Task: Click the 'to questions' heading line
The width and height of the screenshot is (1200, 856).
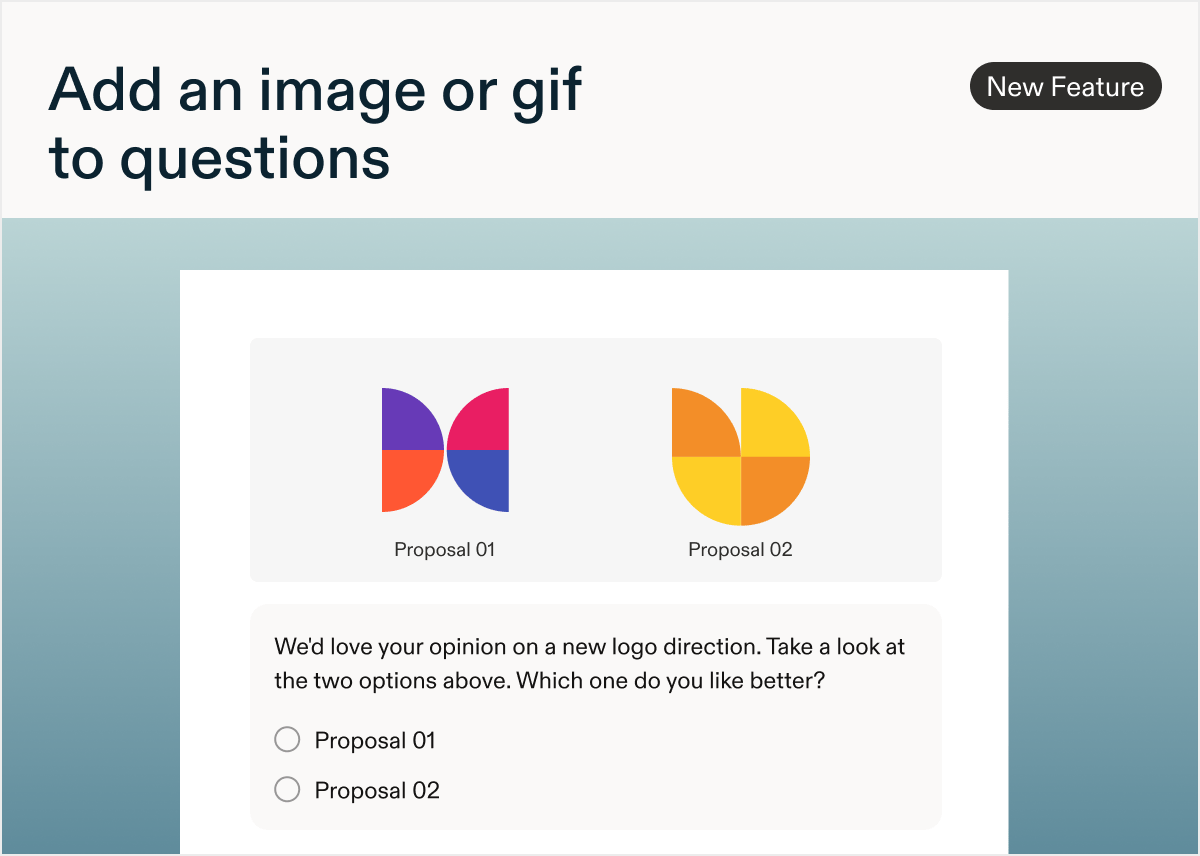Action: (x=219, y=158)
